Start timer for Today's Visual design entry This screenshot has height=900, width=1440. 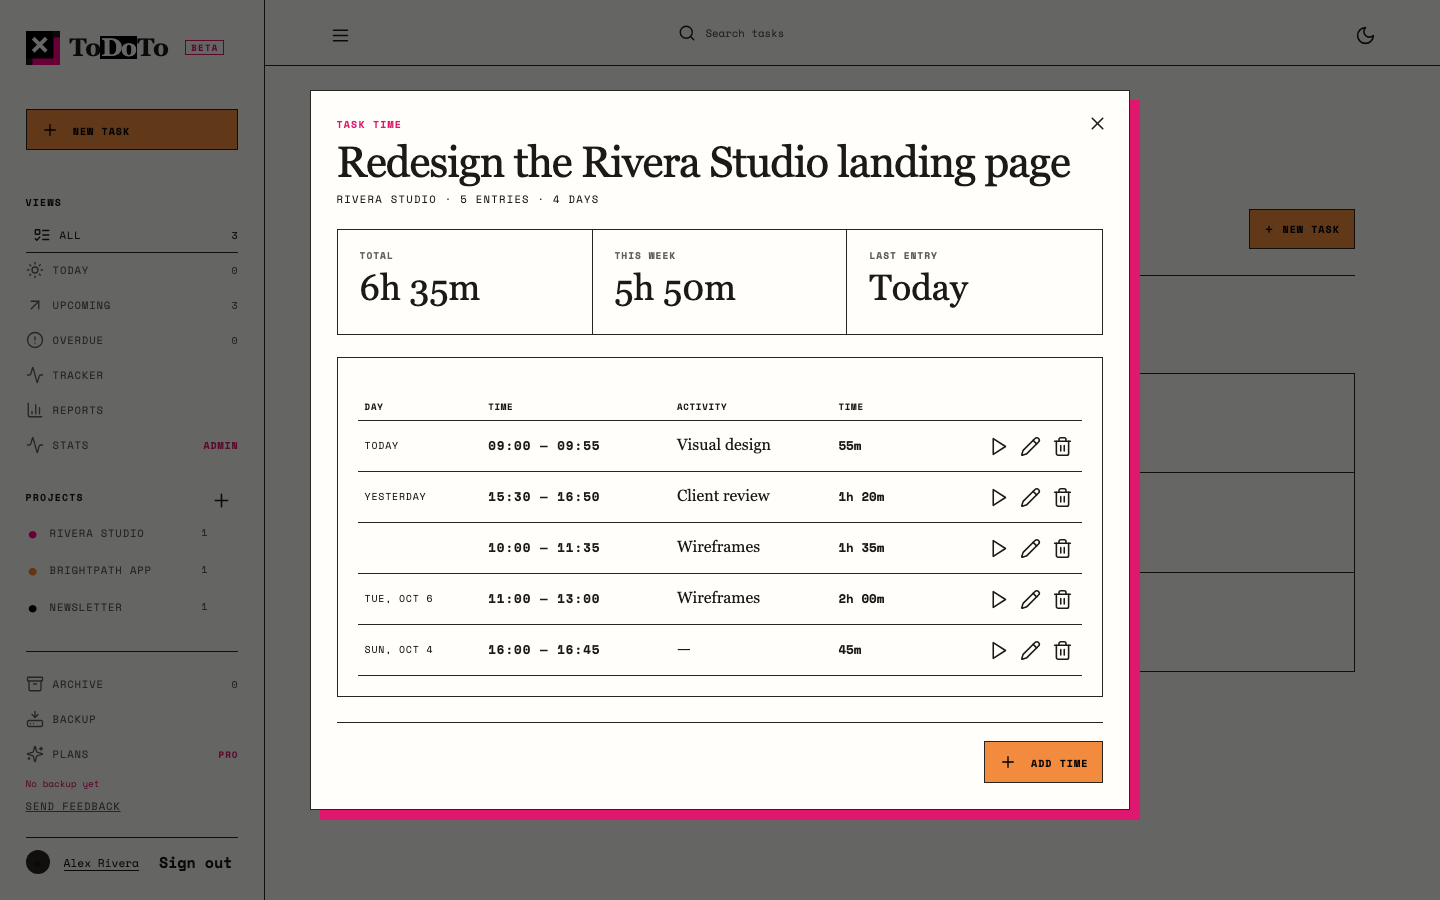click(998, 447)
